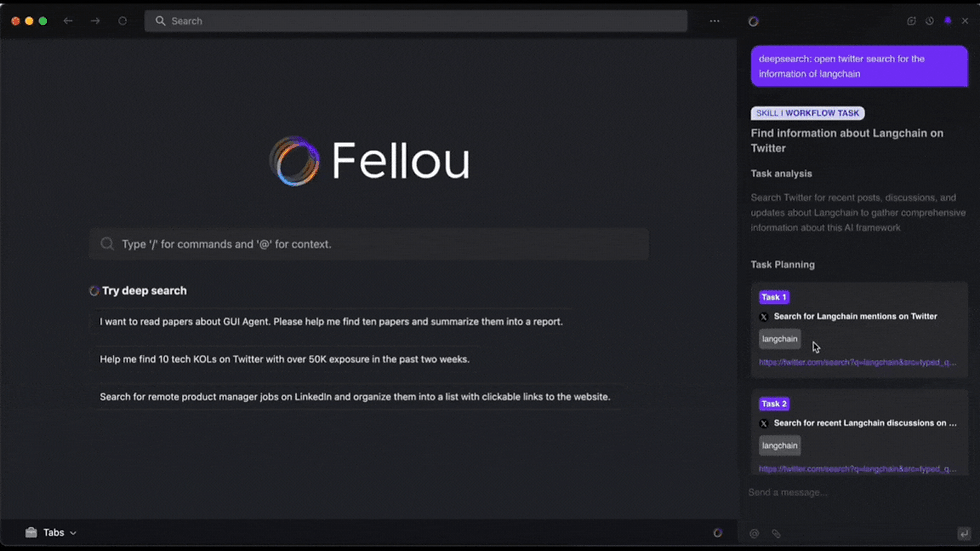The image size is (980, 551).
Task: Click the purple notification bell icon
Action: click(x=948, y=21)
